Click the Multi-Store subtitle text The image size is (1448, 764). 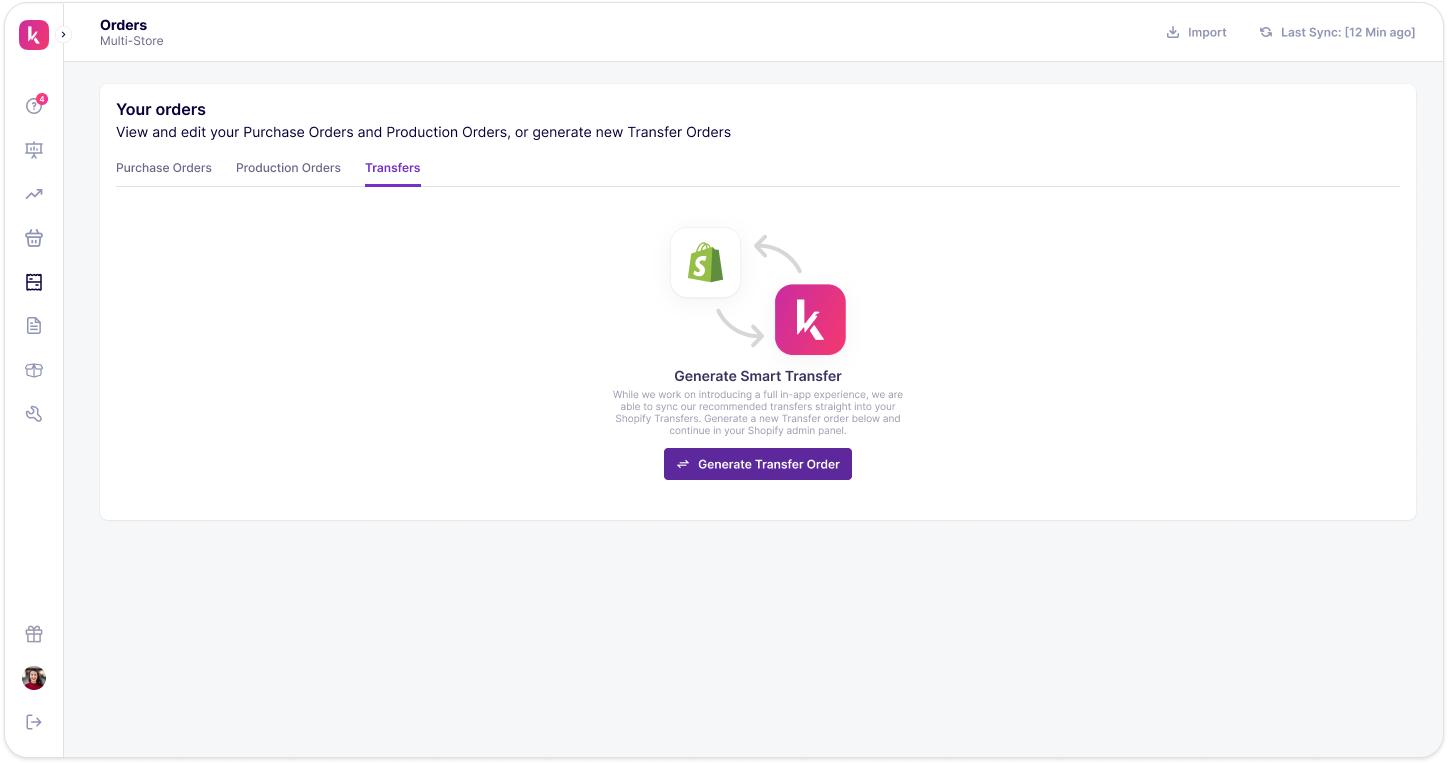[x=132, y=41]
